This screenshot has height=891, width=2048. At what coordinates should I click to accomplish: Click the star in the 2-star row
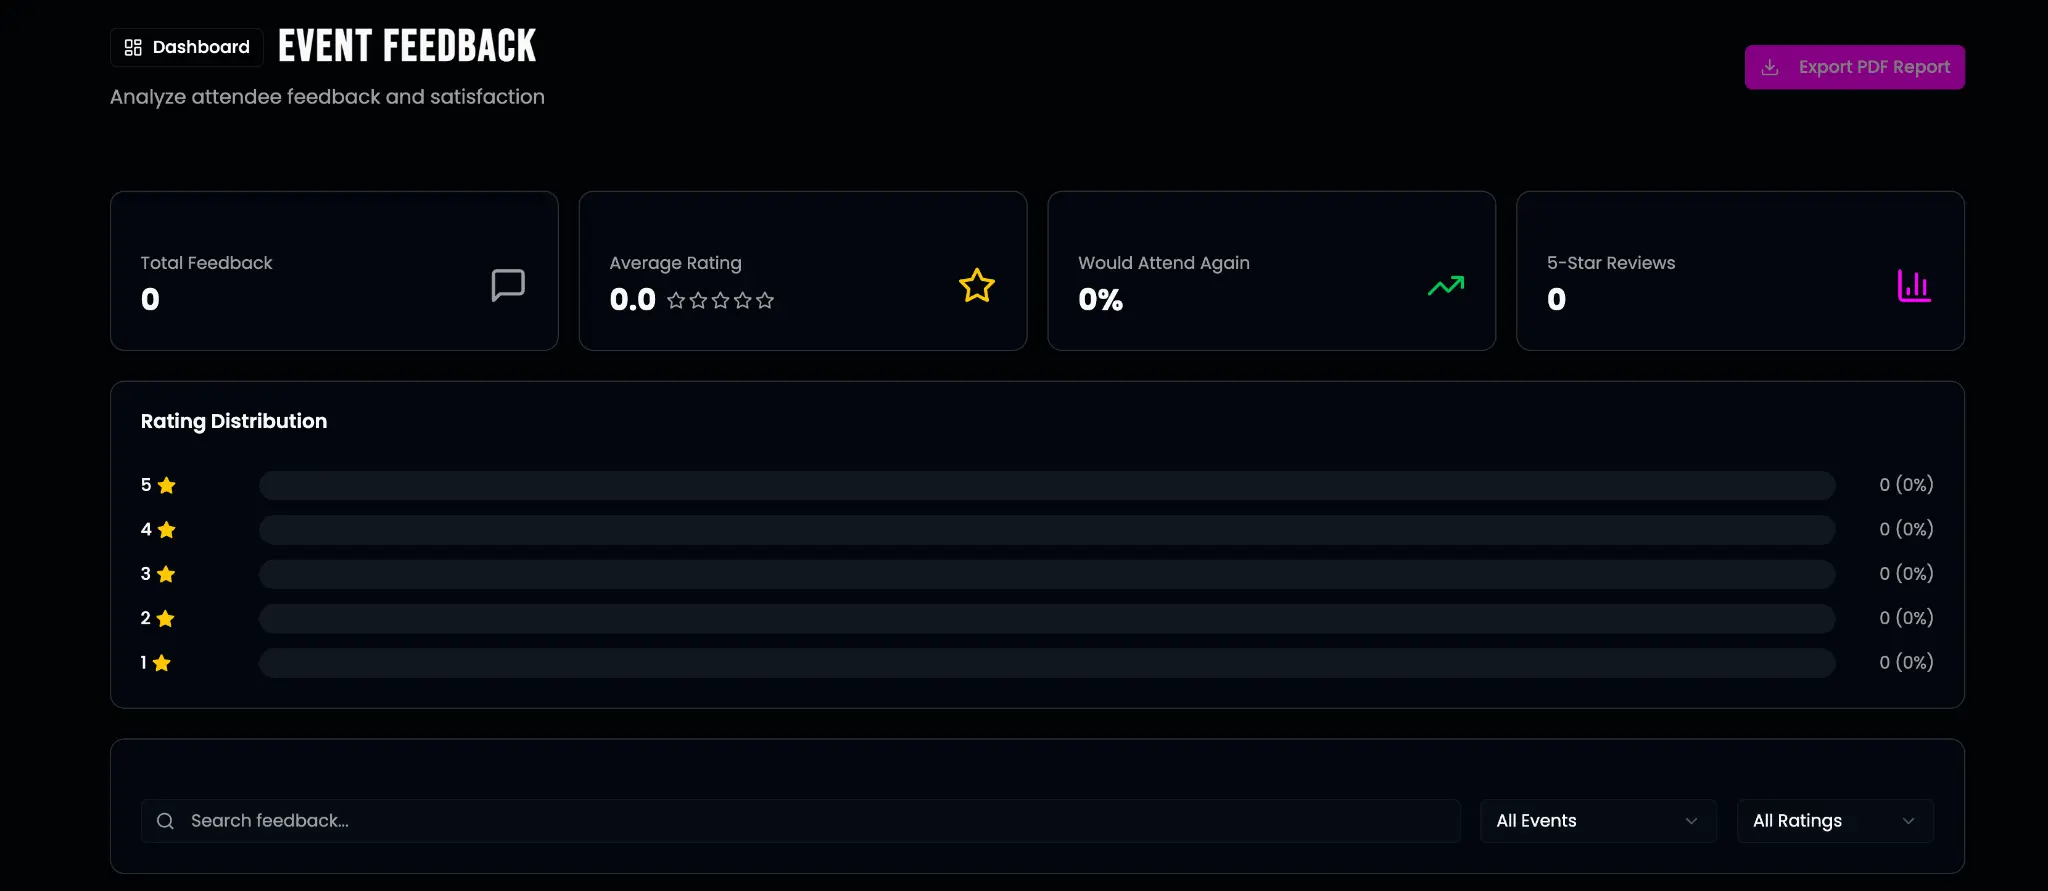[166, 619]
